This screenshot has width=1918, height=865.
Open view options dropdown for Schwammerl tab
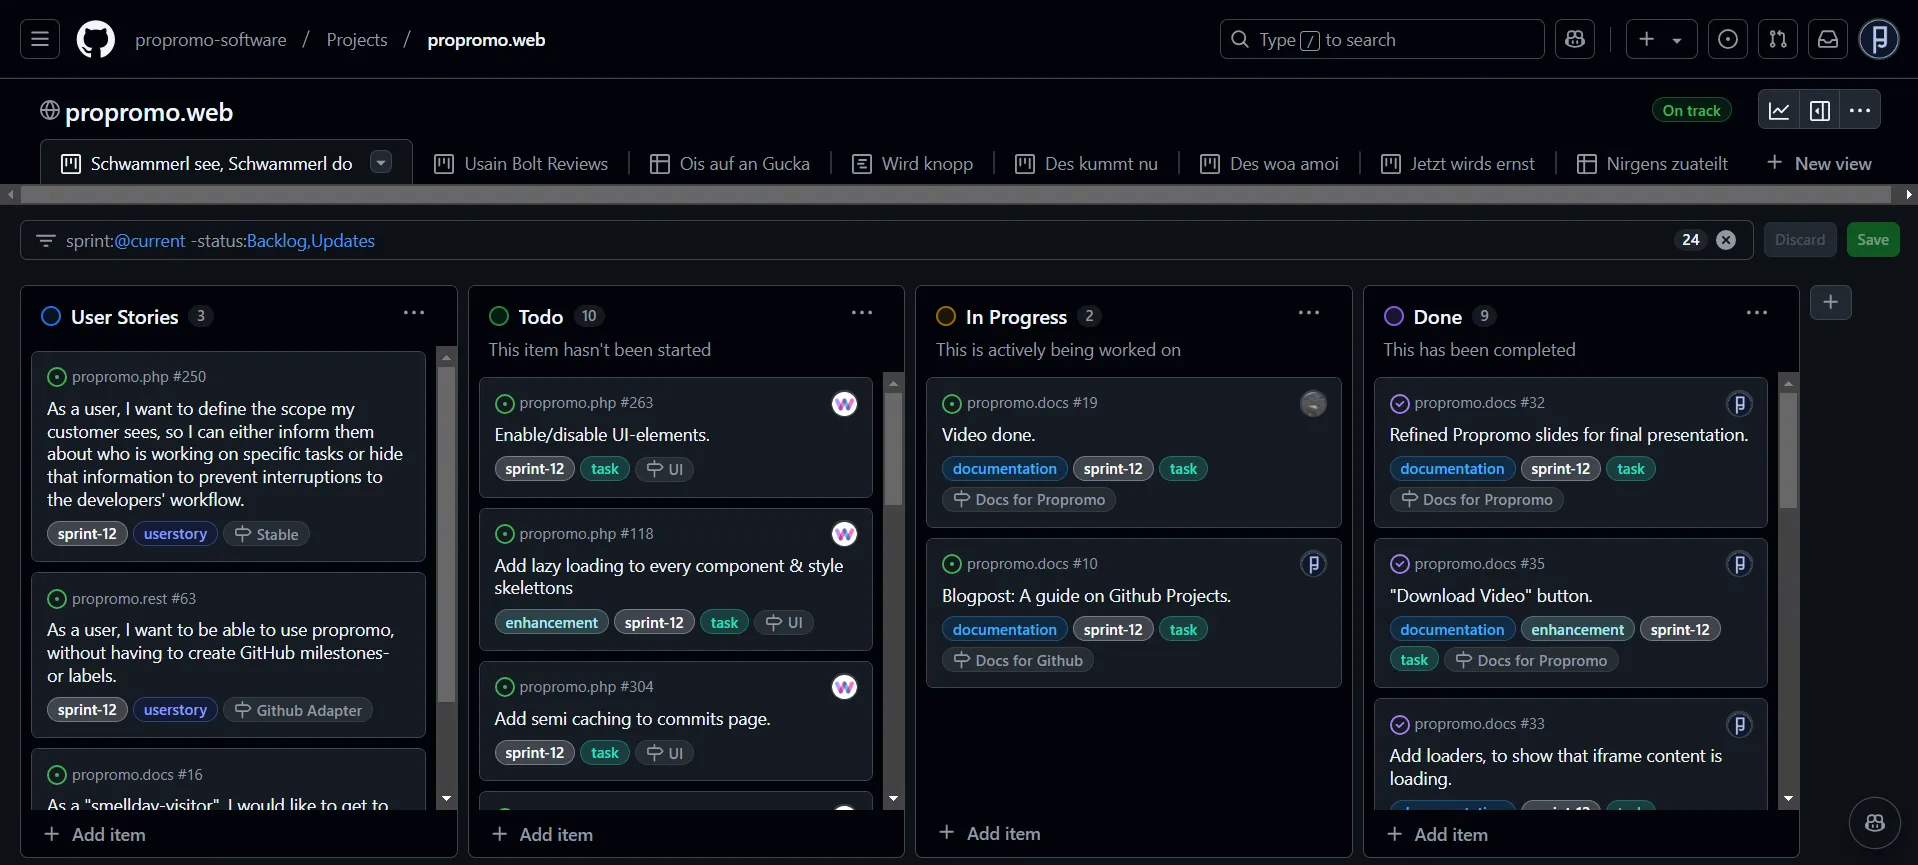tap(381, 162)
